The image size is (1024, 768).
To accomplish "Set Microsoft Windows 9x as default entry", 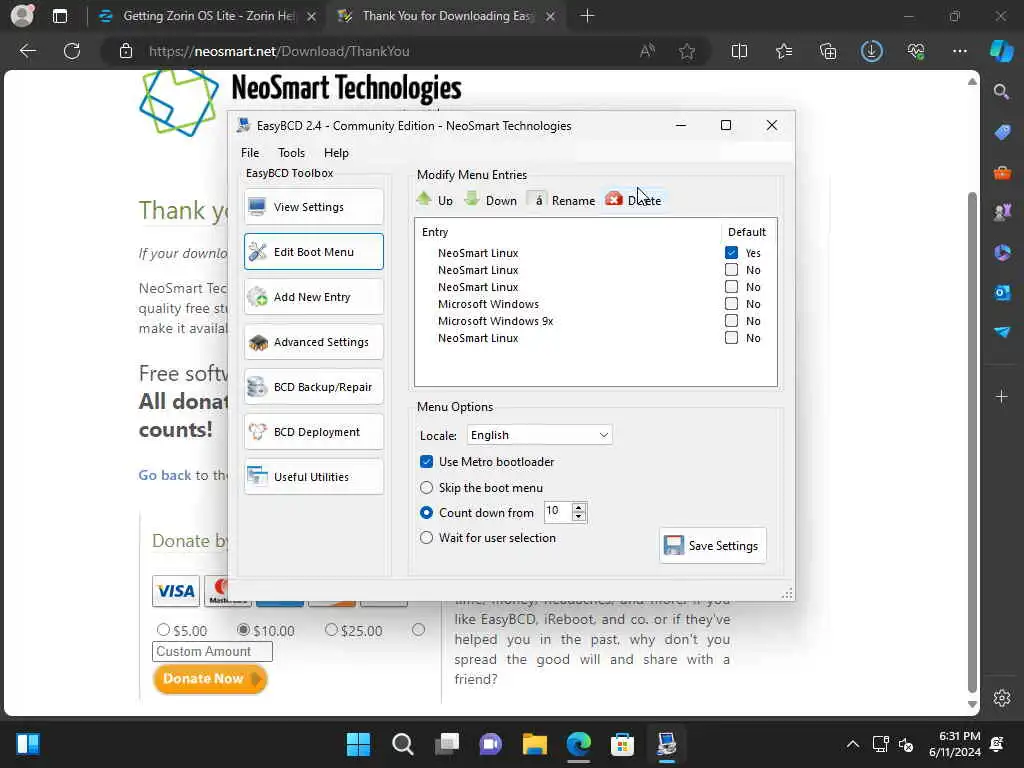I will coord(731,321).
